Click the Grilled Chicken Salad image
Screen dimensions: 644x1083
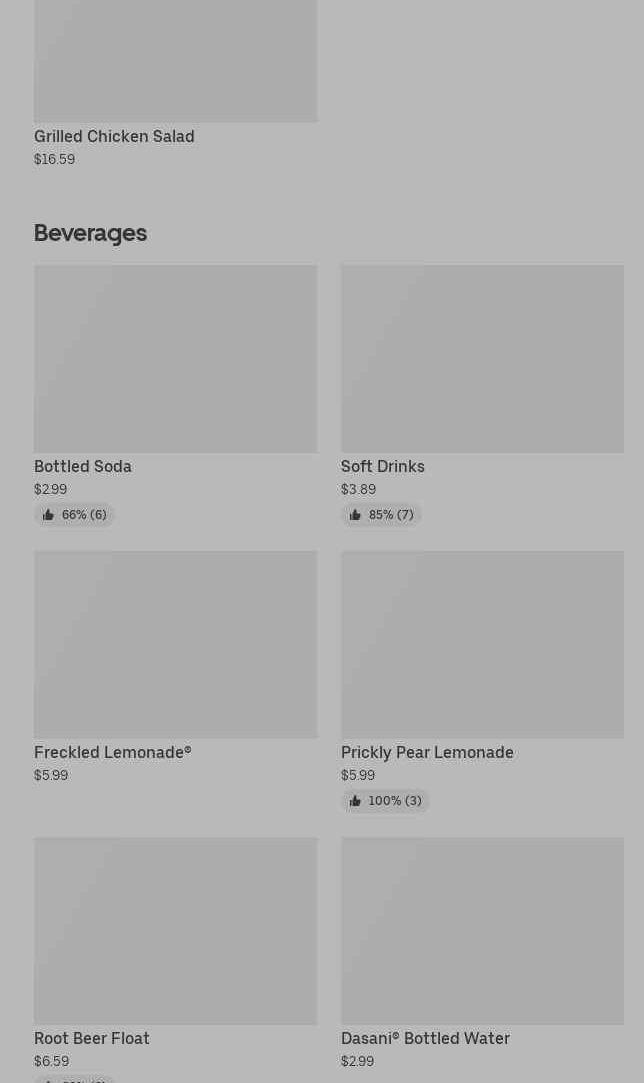tap(175, 60)
